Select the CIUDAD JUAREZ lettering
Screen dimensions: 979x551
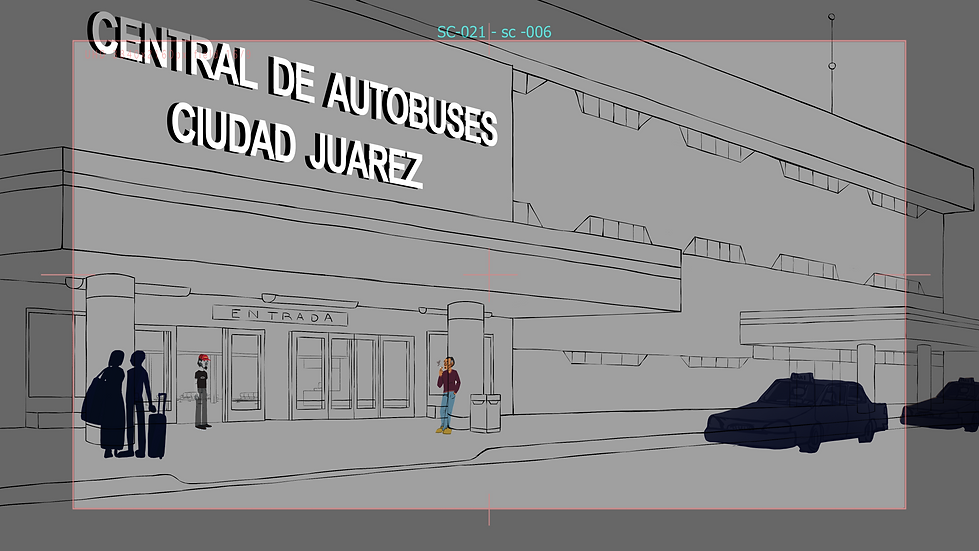click(x=295, y=145)
